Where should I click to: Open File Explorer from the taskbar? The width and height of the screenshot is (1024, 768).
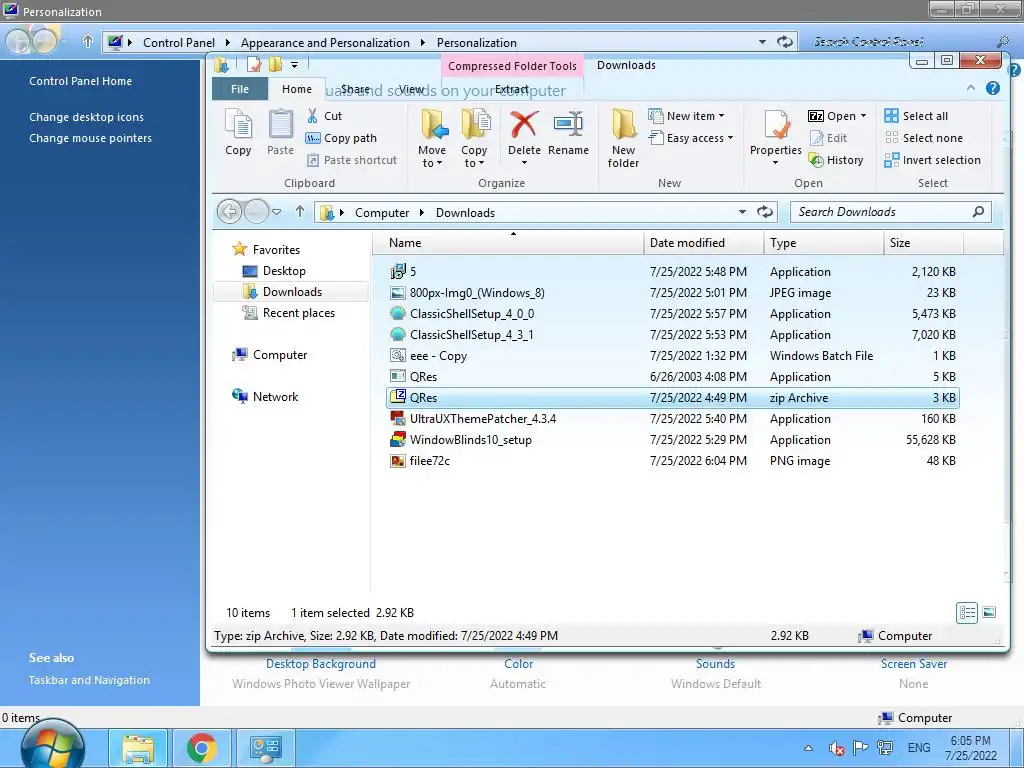click(138, 748)
